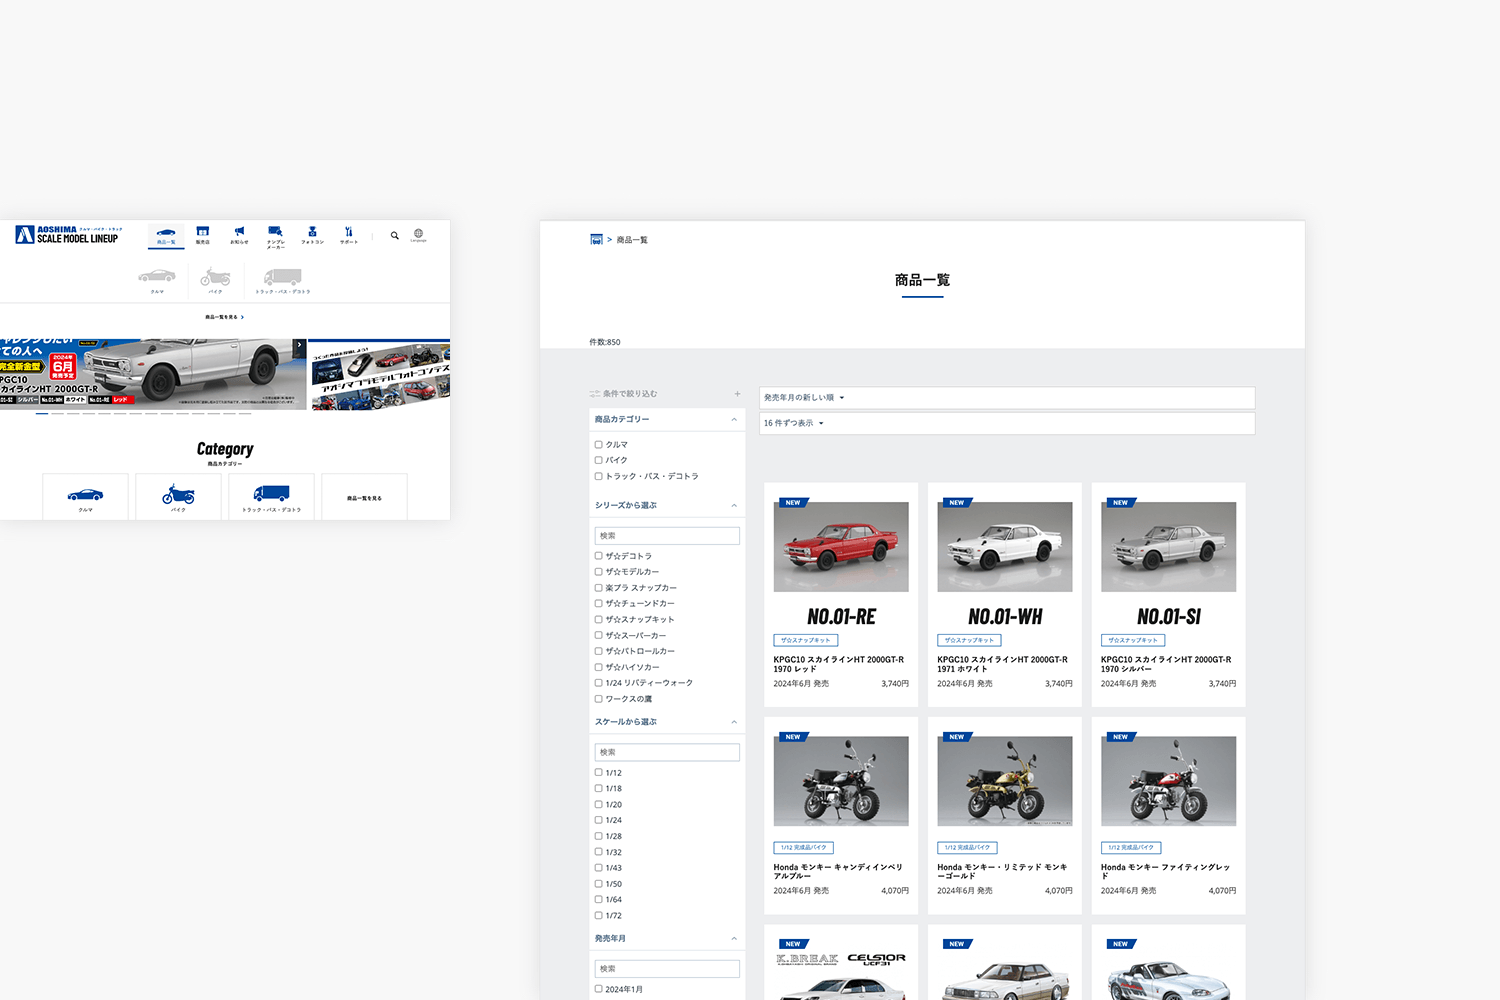
Task: Collapse the シリーズから選ぶ filter section
Action: coord(734,506)
